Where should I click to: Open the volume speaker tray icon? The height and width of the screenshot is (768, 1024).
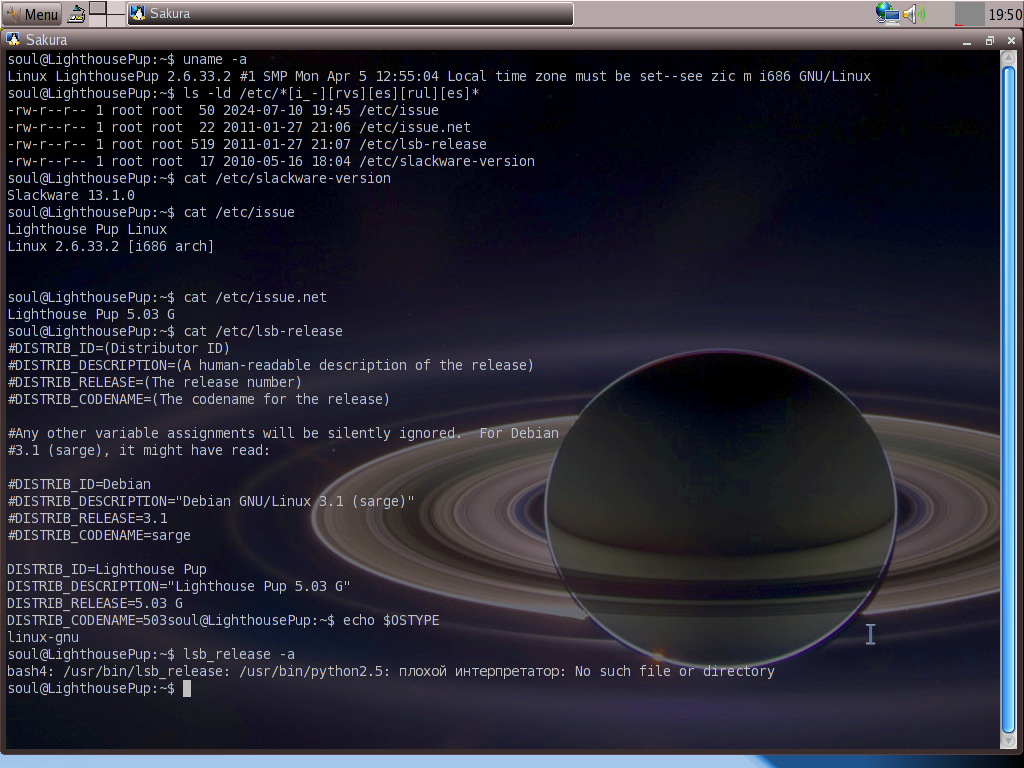click(914, 14)
